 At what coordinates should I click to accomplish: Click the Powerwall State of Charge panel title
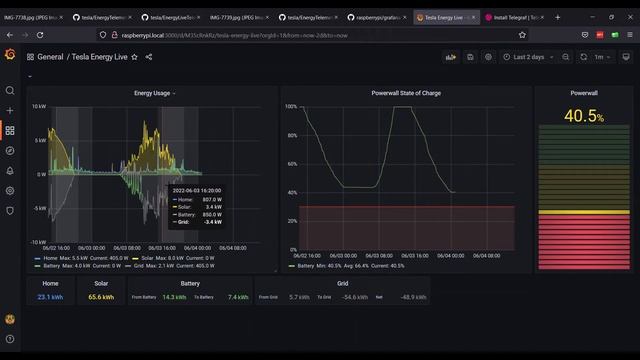(x=406, y=93)
